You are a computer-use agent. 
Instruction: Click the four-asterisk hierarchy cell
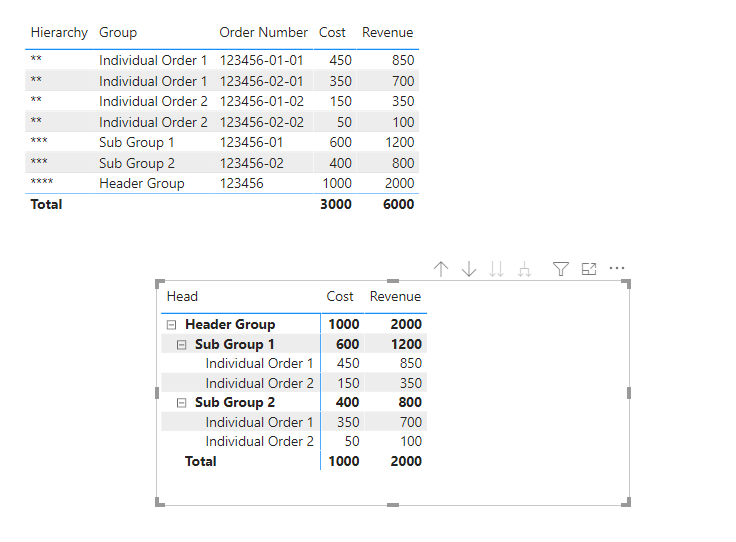[x=42, y=182]
